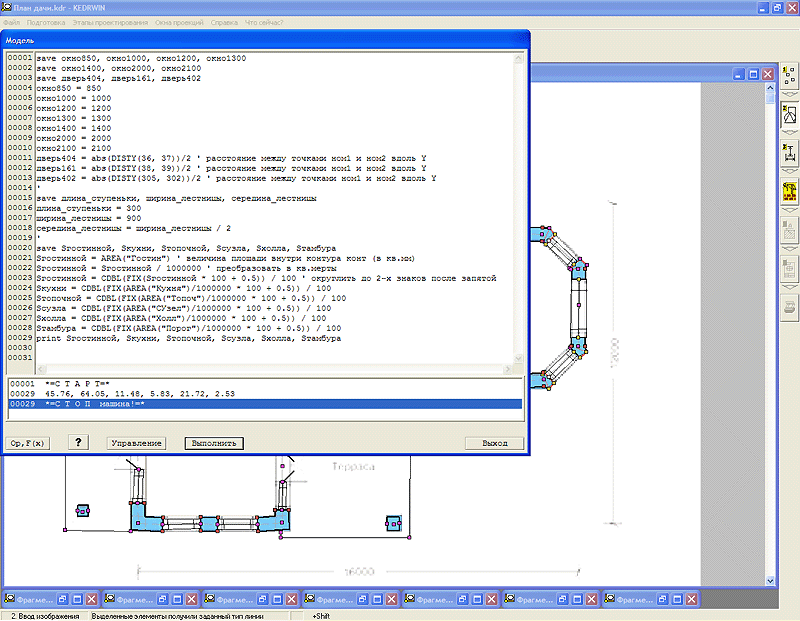The height and width of the screenshot is (621, 800).
Task: Click code line 'Sкухни = CDBL(FIX(AREA("Кухня")'
Action: [184, 288]
